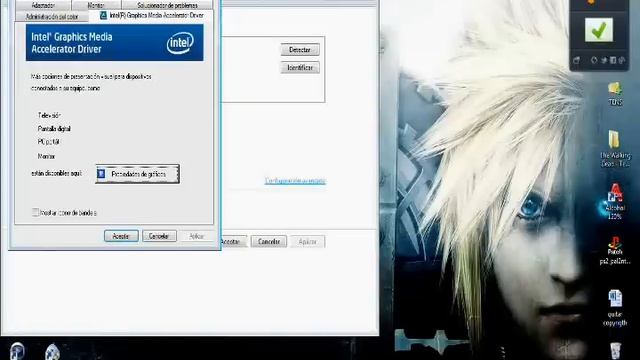The height and width of the screenshot is (360, 640).
Task: Click Cancelar in the Intel driver dialog
Action: coord(159,236)
